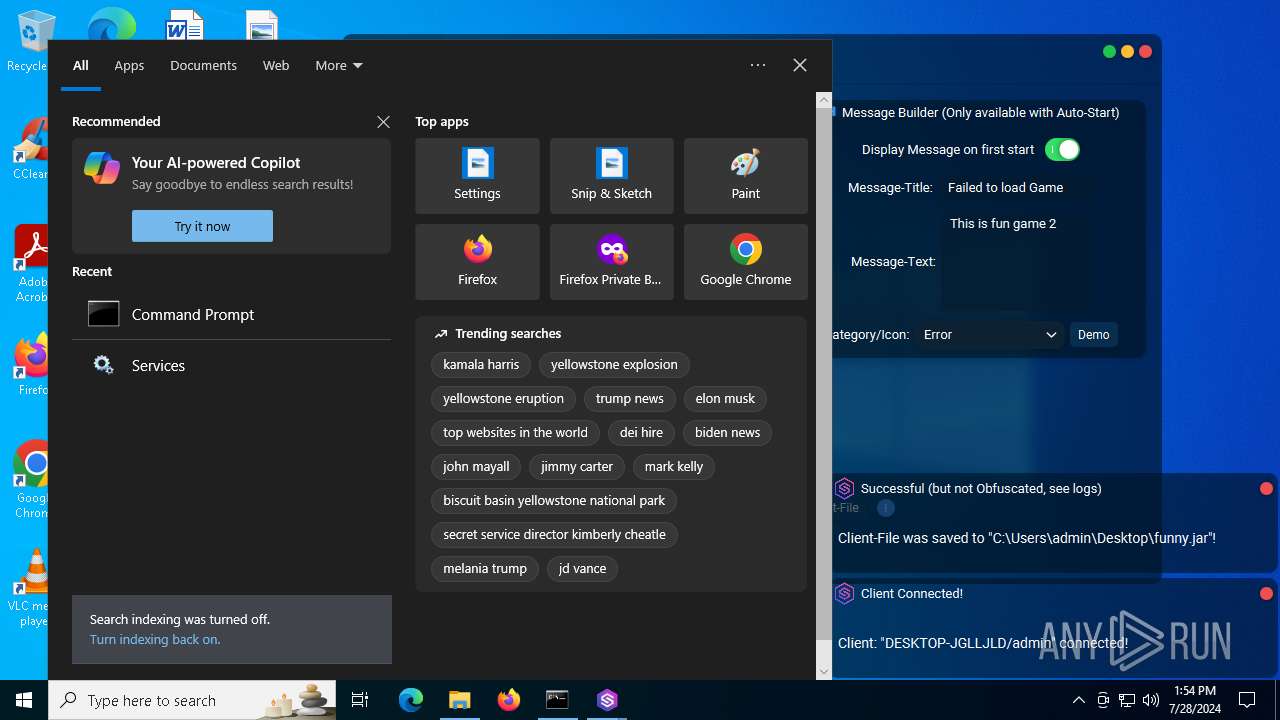Open File Explorer from the taskbar
The height and width of the screenshot is (720, 1280).
(x=459, y=700)
